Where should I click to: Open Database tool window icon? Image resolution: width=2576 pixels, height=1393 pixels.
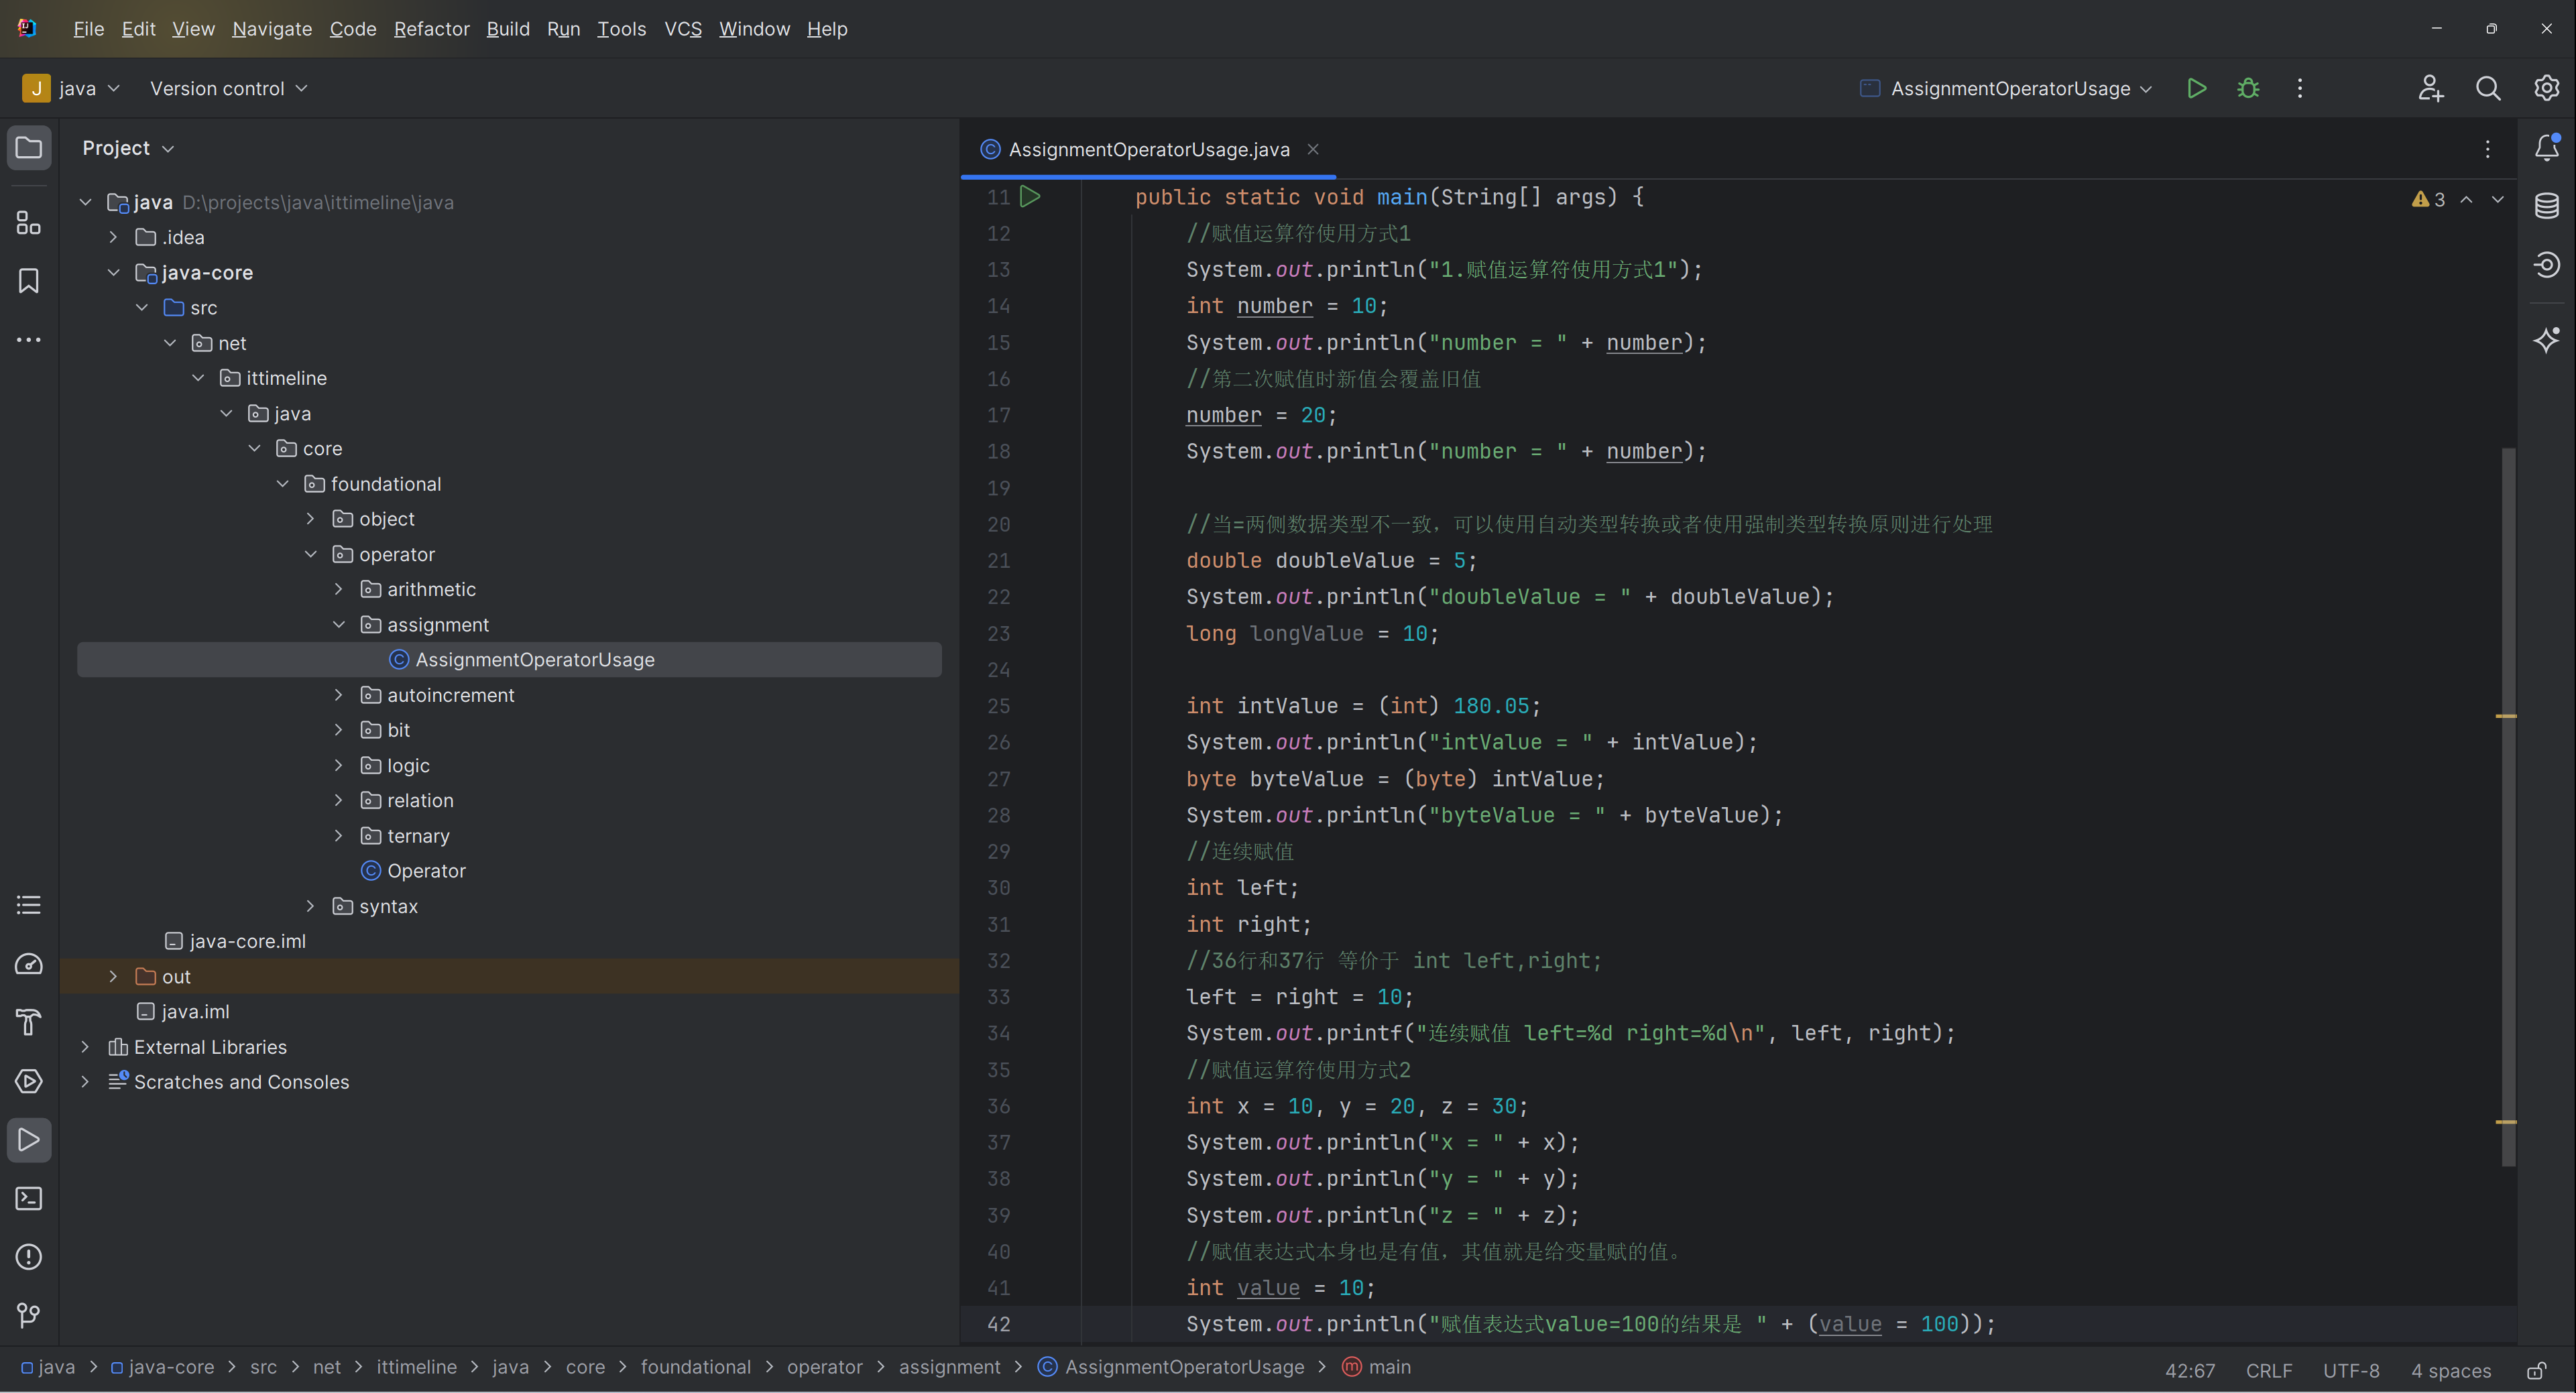click(2547, 206)
